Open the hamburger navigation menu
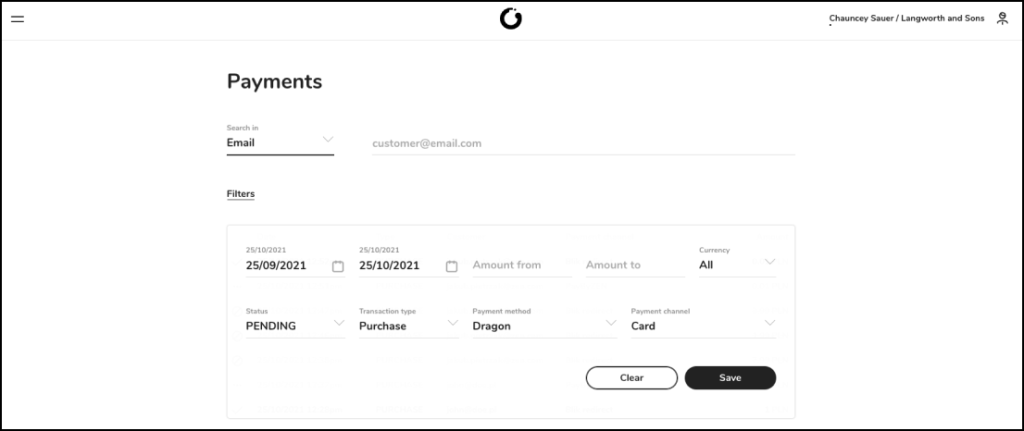The image size is (1024, 431). (18, 19)
